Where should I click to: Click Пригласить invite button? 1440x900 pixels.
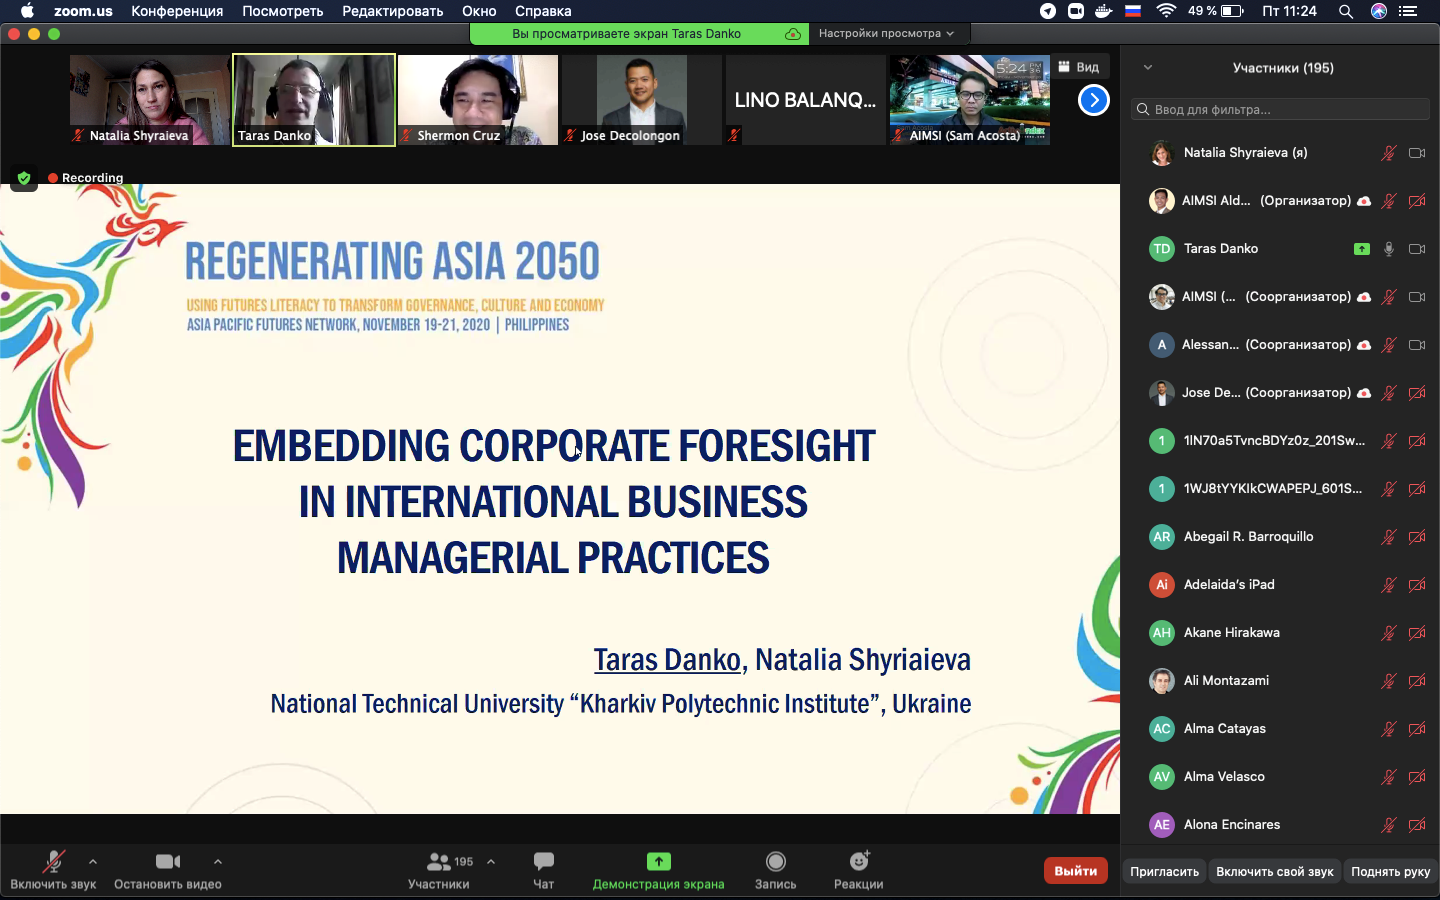[x=1164, y=872]
